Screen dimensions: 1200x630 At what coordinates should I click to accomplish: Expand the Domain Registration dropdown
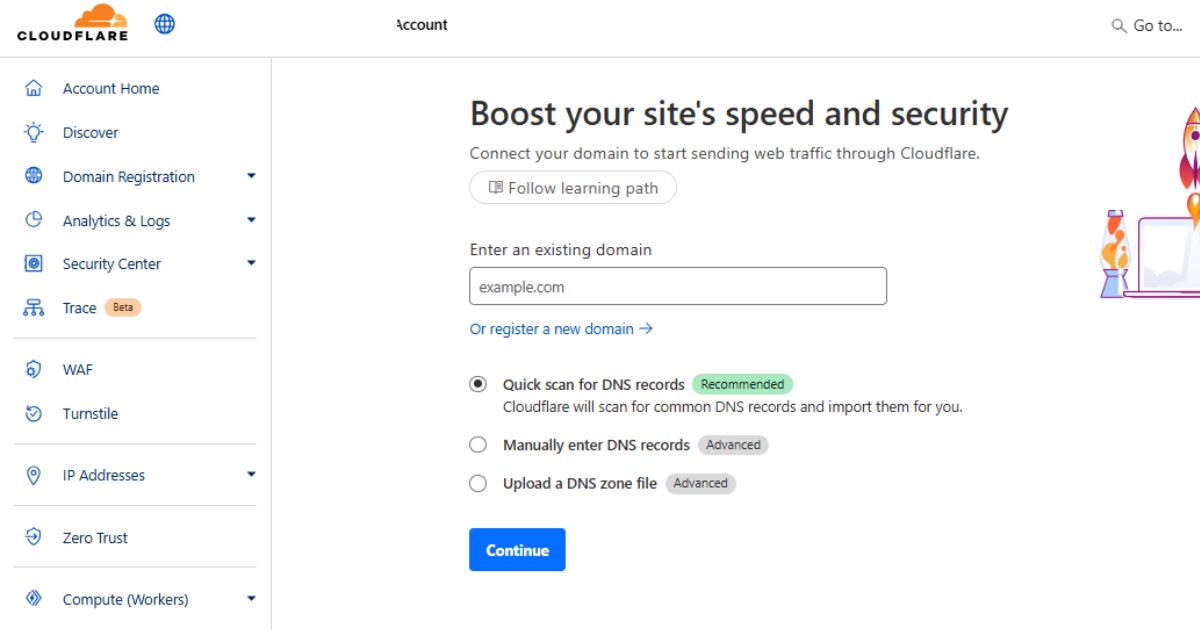click(251, 176)
